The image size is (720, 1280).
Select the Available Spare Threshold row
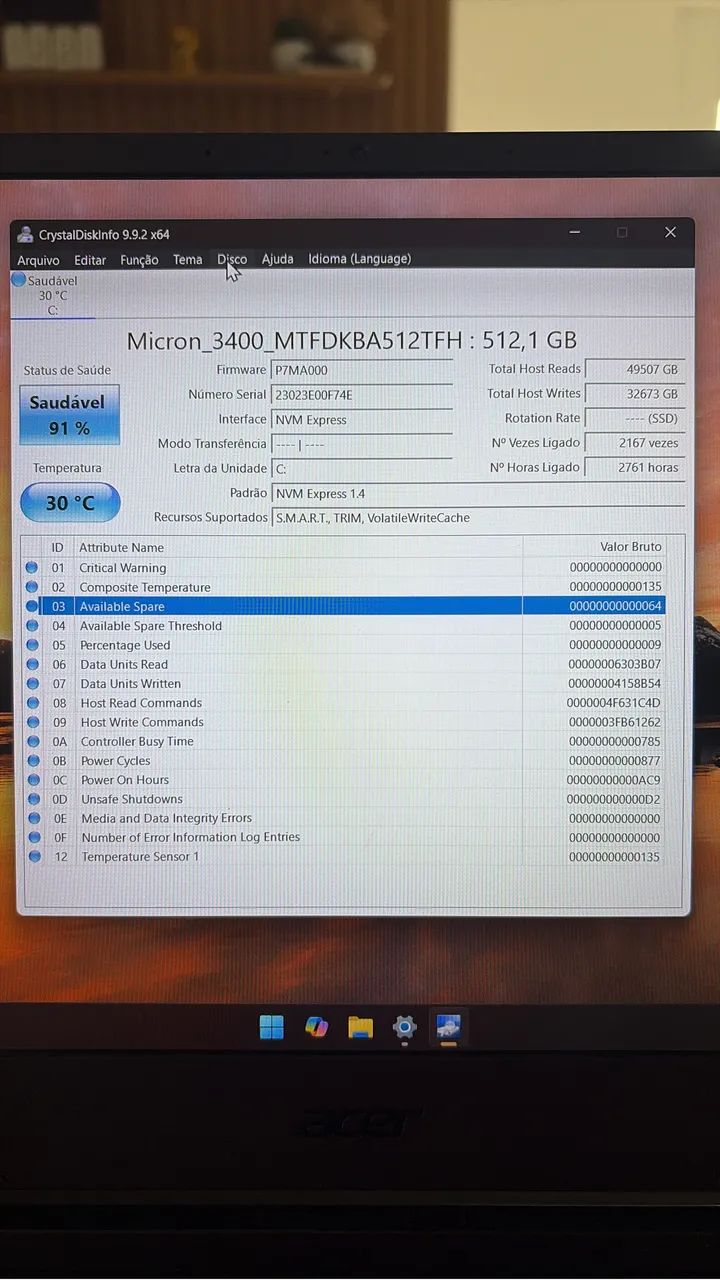(x=344, y=626)
